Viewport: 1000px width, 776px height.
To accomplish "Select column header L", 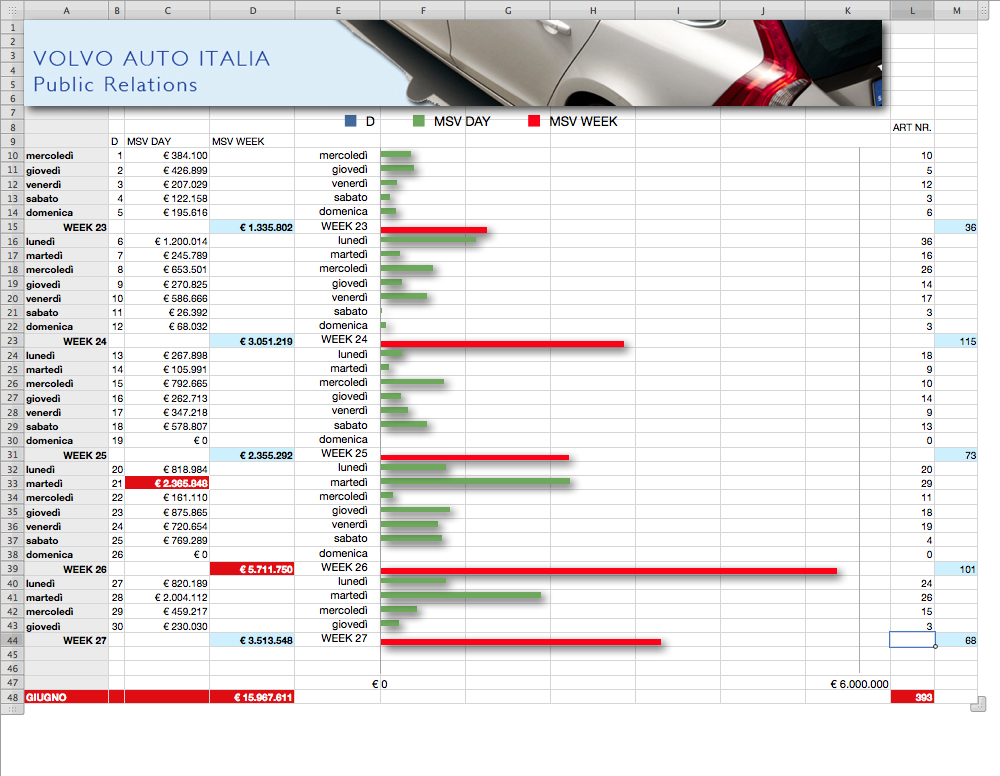I will coord(912,9).
